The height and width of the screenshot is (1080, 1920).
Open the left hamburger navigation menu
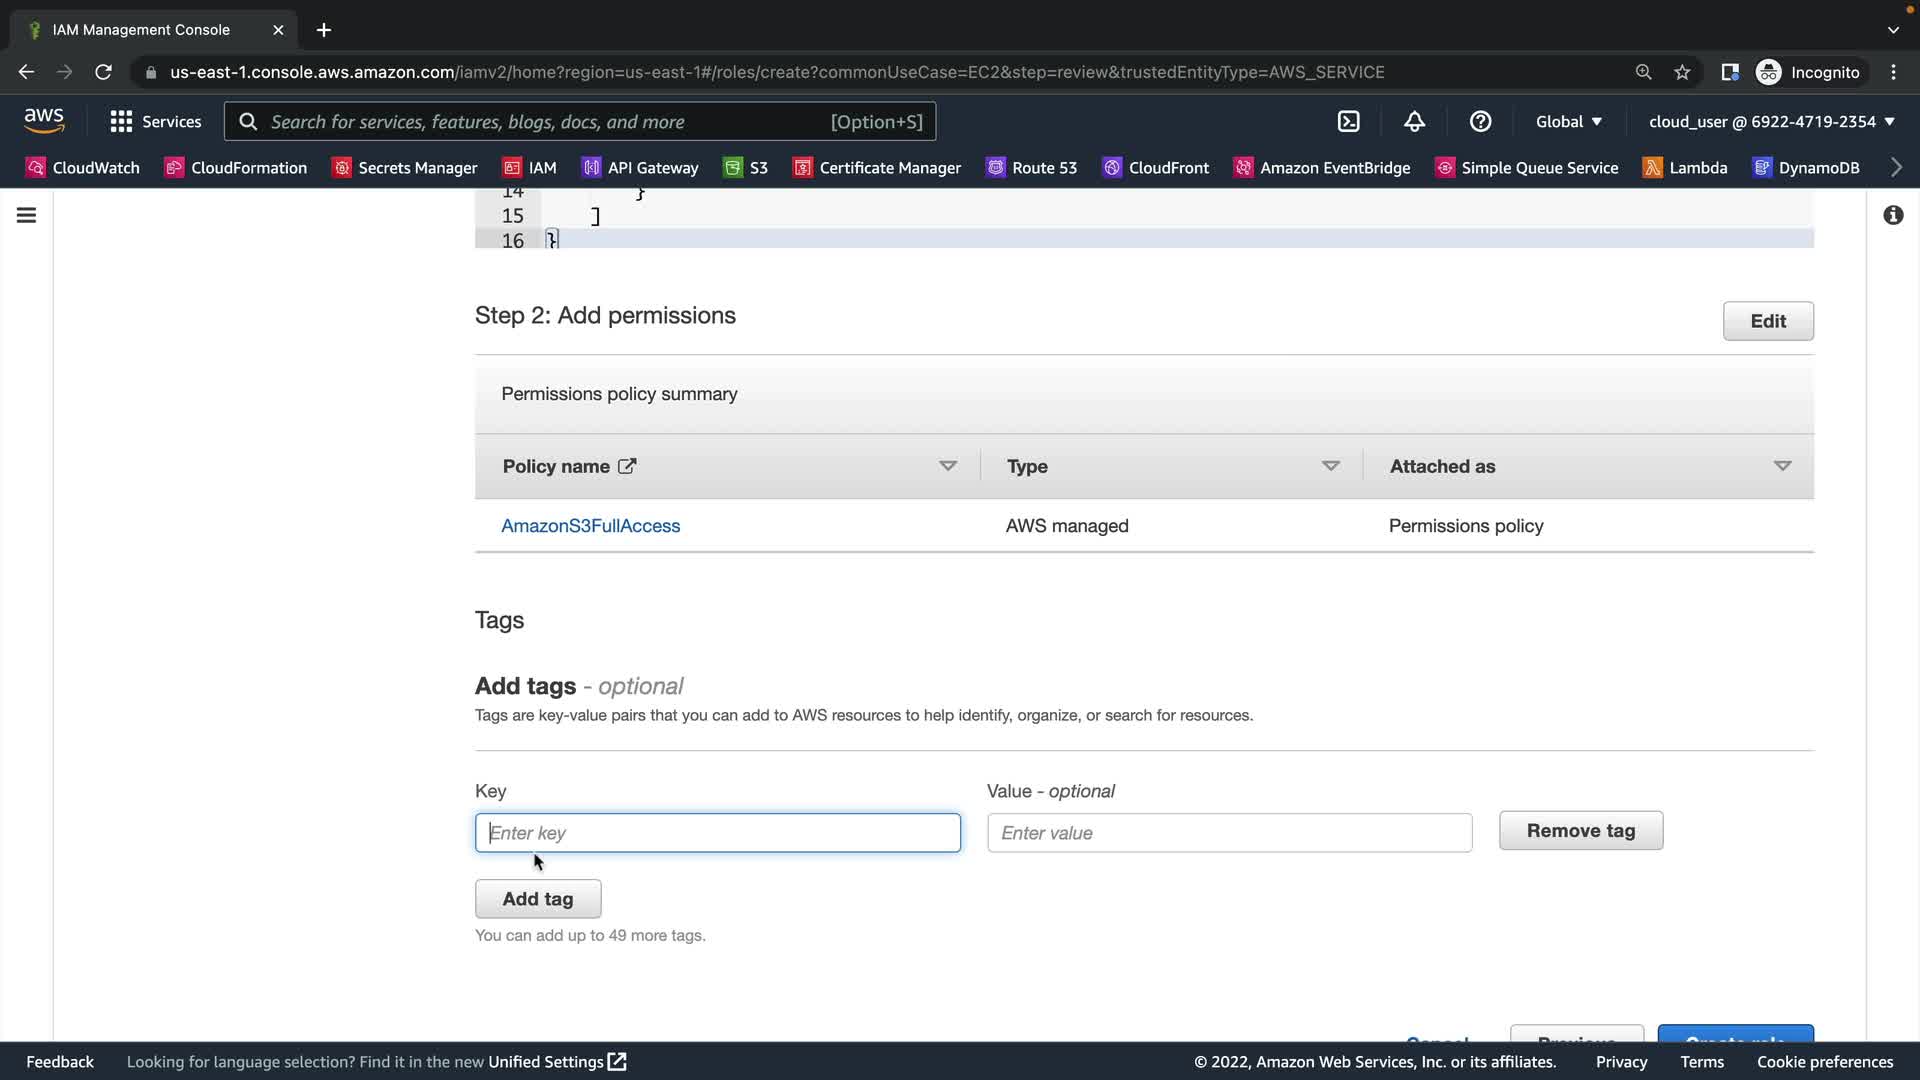coord(27,215)
